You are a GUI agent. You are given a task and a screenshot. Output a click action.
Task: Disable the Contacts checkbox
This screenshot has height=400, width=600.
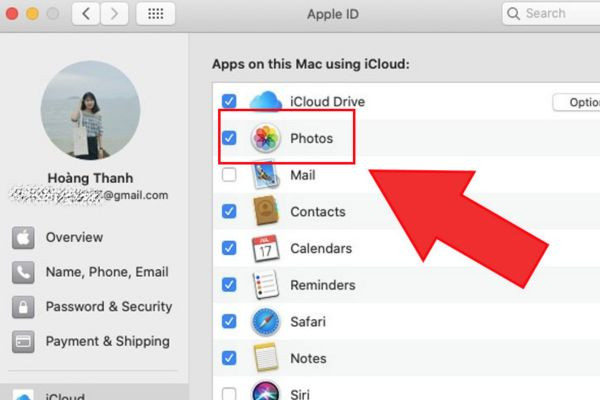tap(229, 211)
